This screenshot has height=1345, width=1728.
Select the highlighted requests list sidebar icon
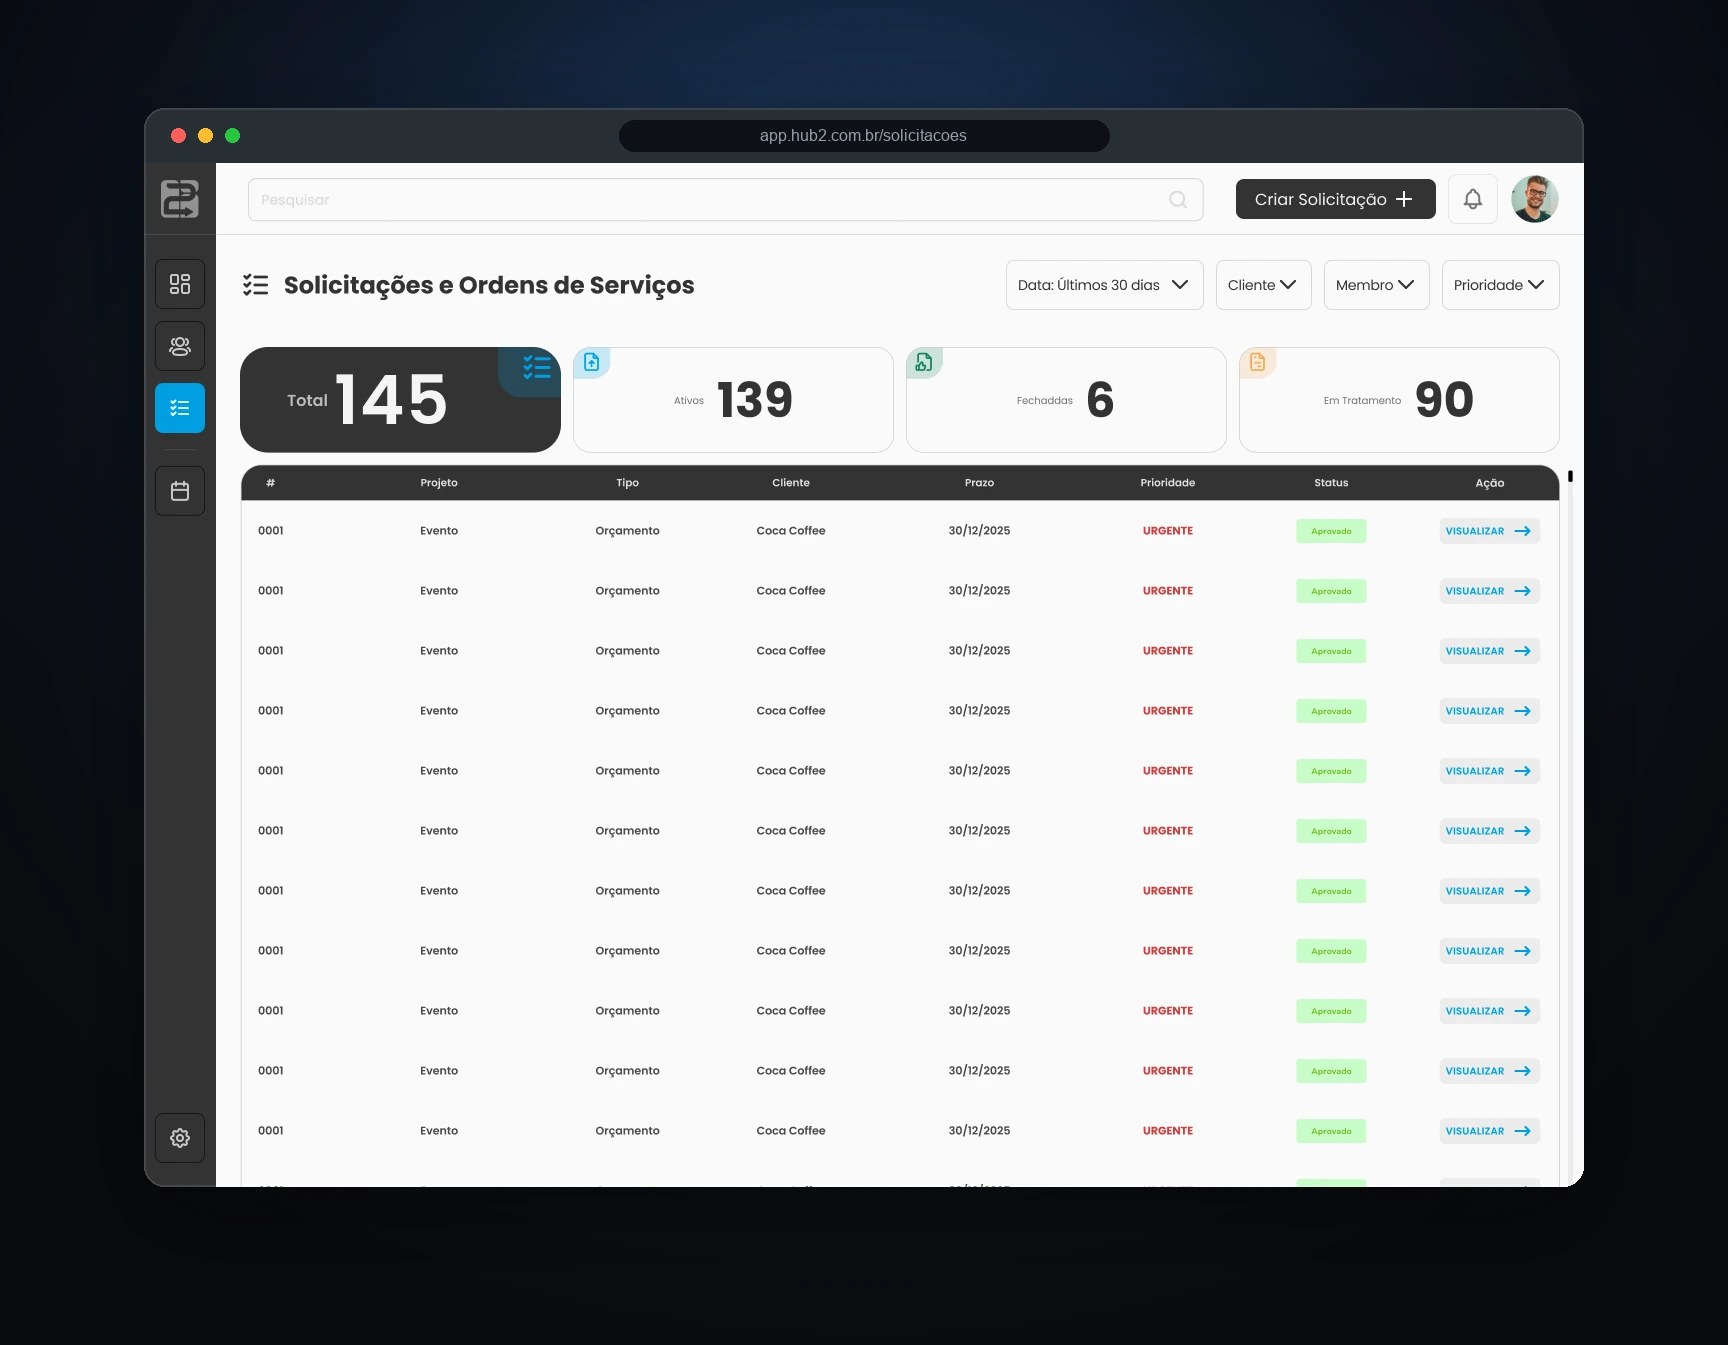(180, 408)
